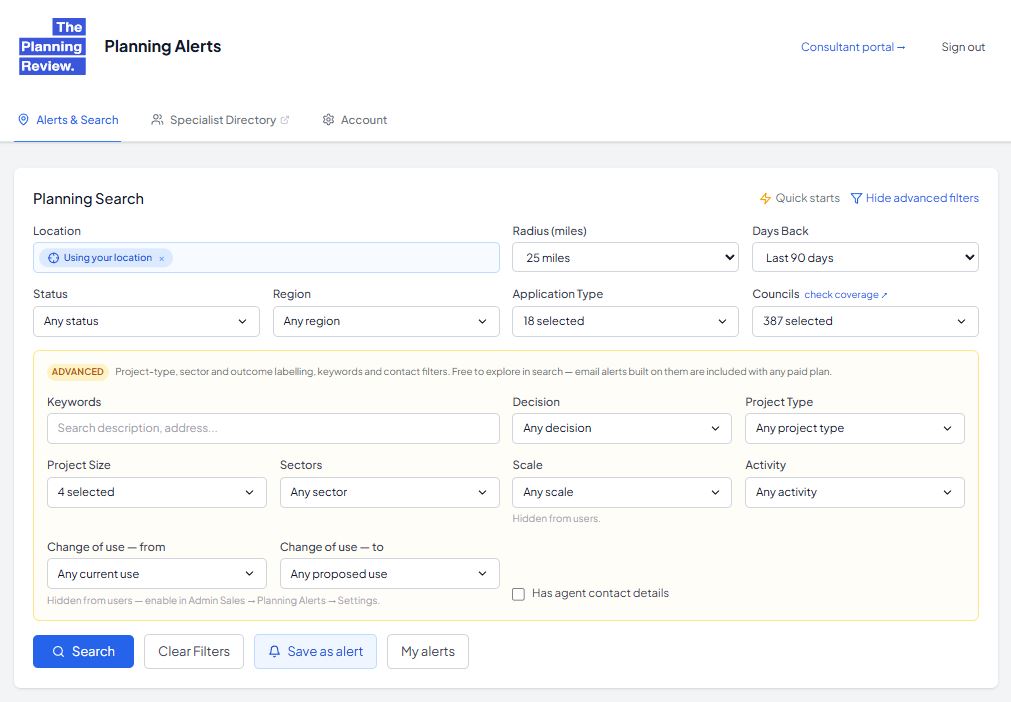Viewport: 1011px width, 702px height.
Task: Click the map pin icon beside Alerts & Search
Action: [23, 120]
